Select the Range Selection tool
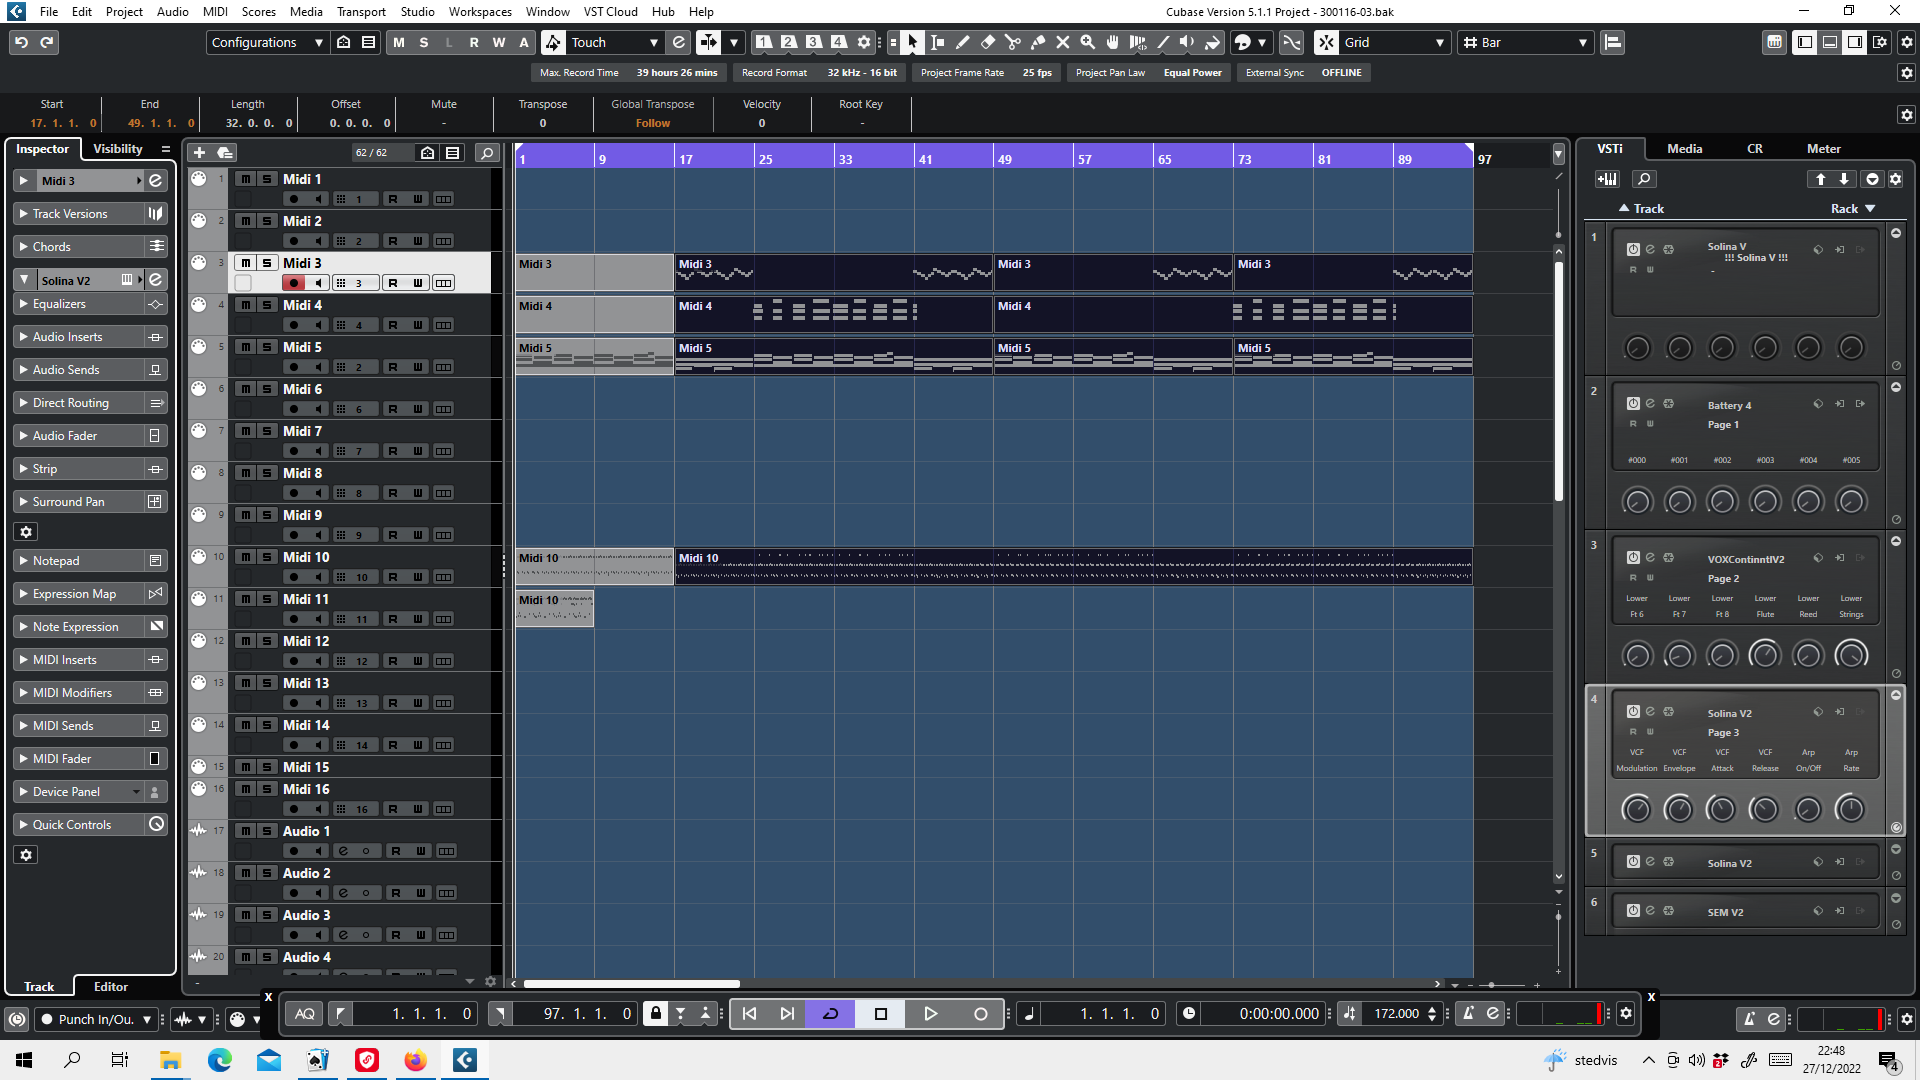Image resolution: width=1920 pixels, height=1080 pixels. point(938,42)
